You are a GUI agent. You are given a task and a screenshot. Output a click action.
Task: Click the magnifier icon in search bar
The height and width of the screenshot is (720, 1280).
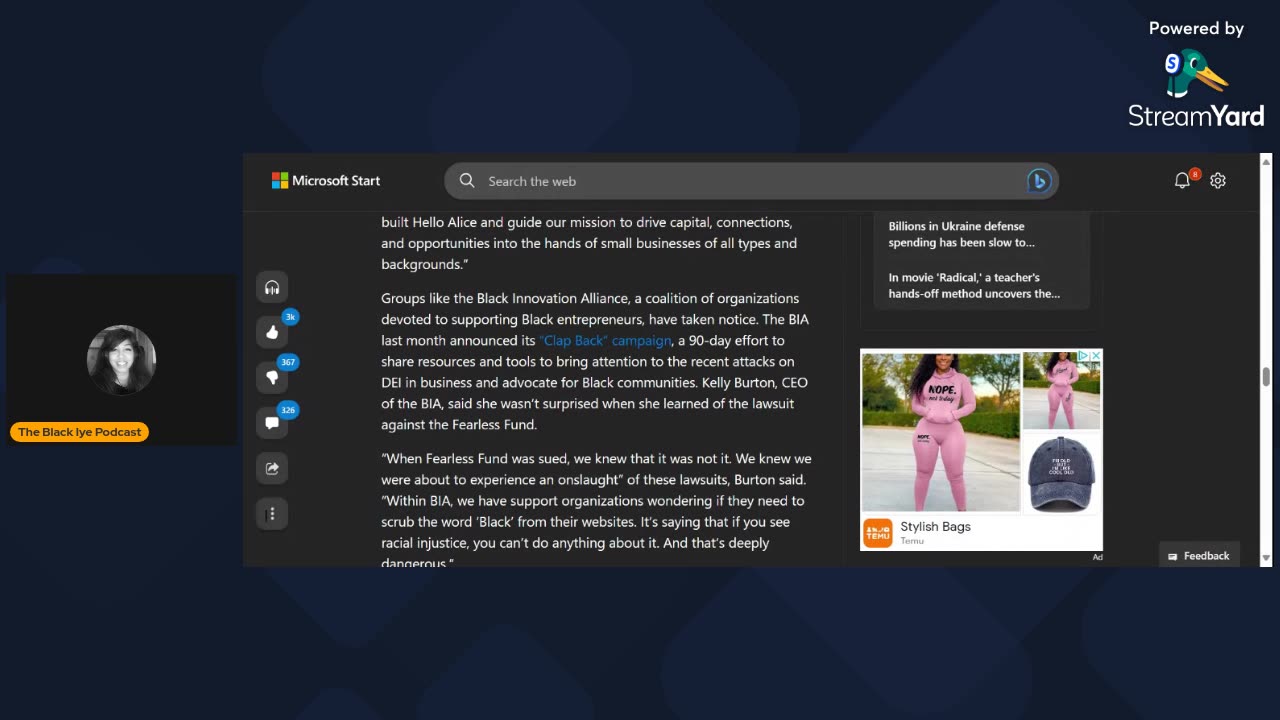pyautogui.click(x=467, y=181)
